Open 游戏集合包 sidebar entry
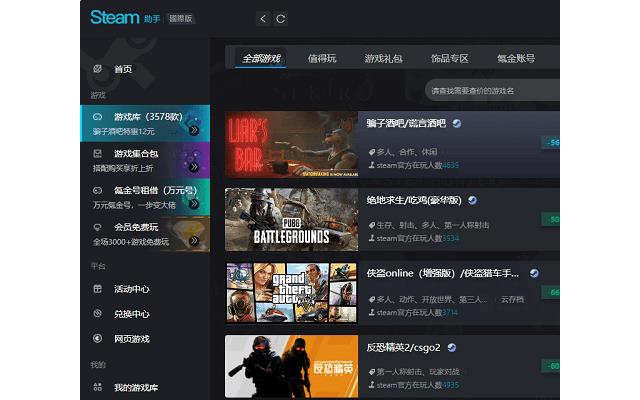This screenshot has width=640, height=400. pyautogui.click(x=145, y=160)
